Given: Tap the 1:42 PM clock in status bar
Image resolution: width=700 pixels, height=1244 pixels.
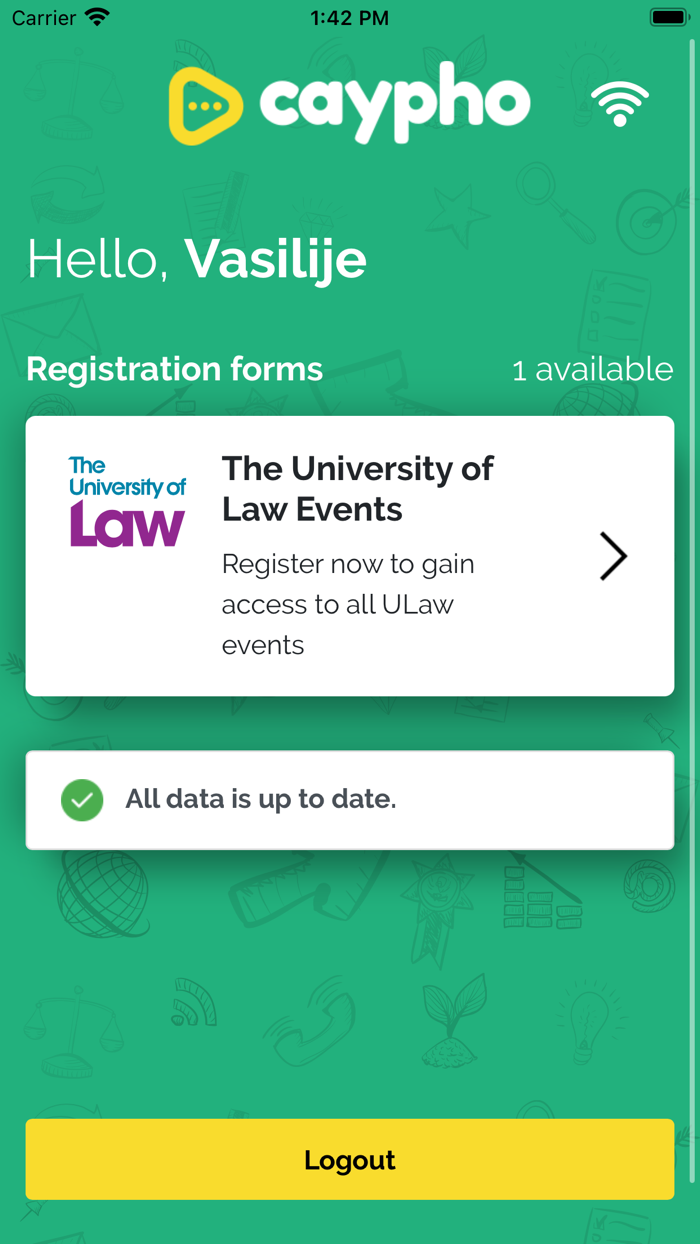Looking at the screenshot, I should click(x=349, y=18).
